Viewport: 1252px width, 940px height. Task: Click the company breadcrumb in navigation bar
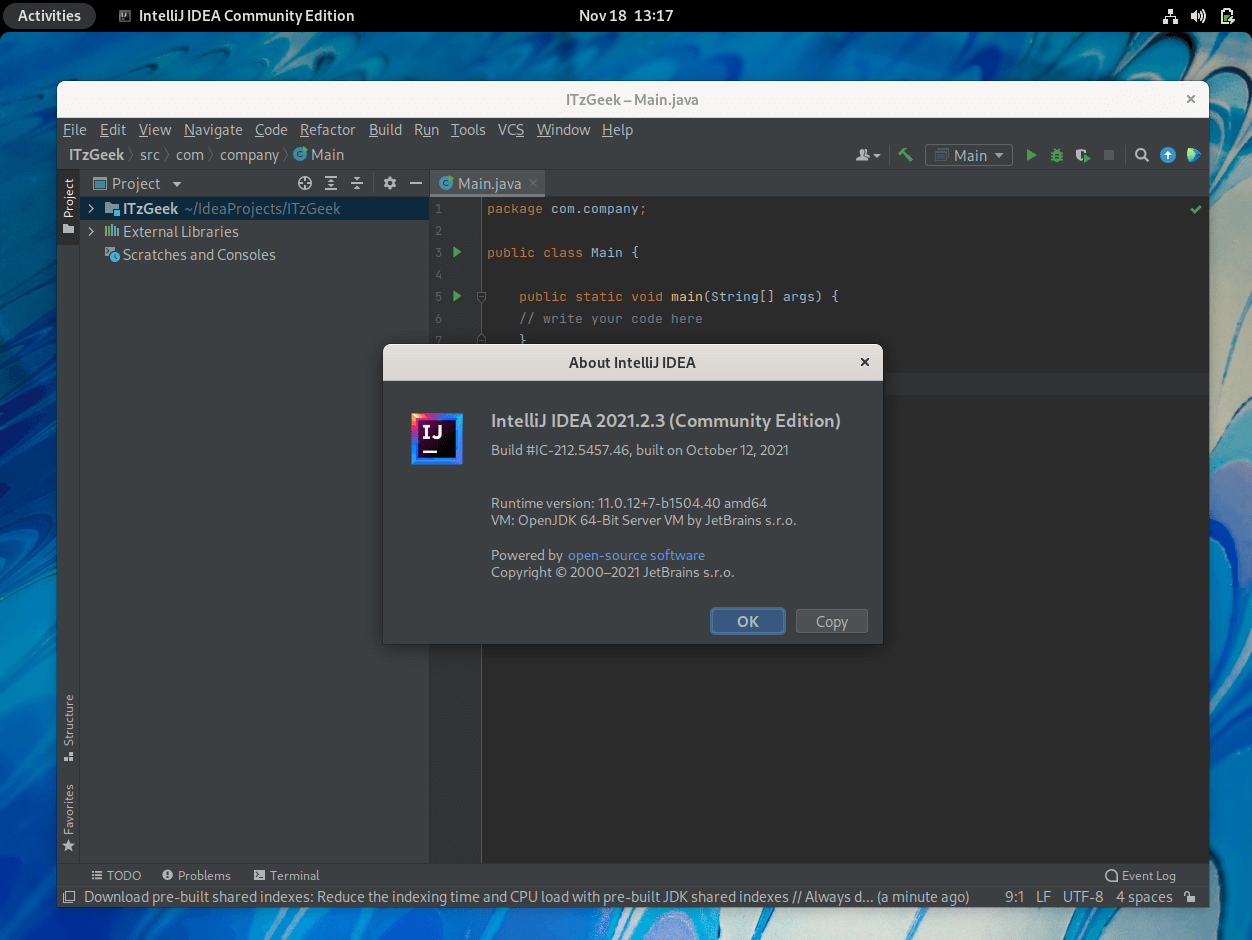point(249,155)
